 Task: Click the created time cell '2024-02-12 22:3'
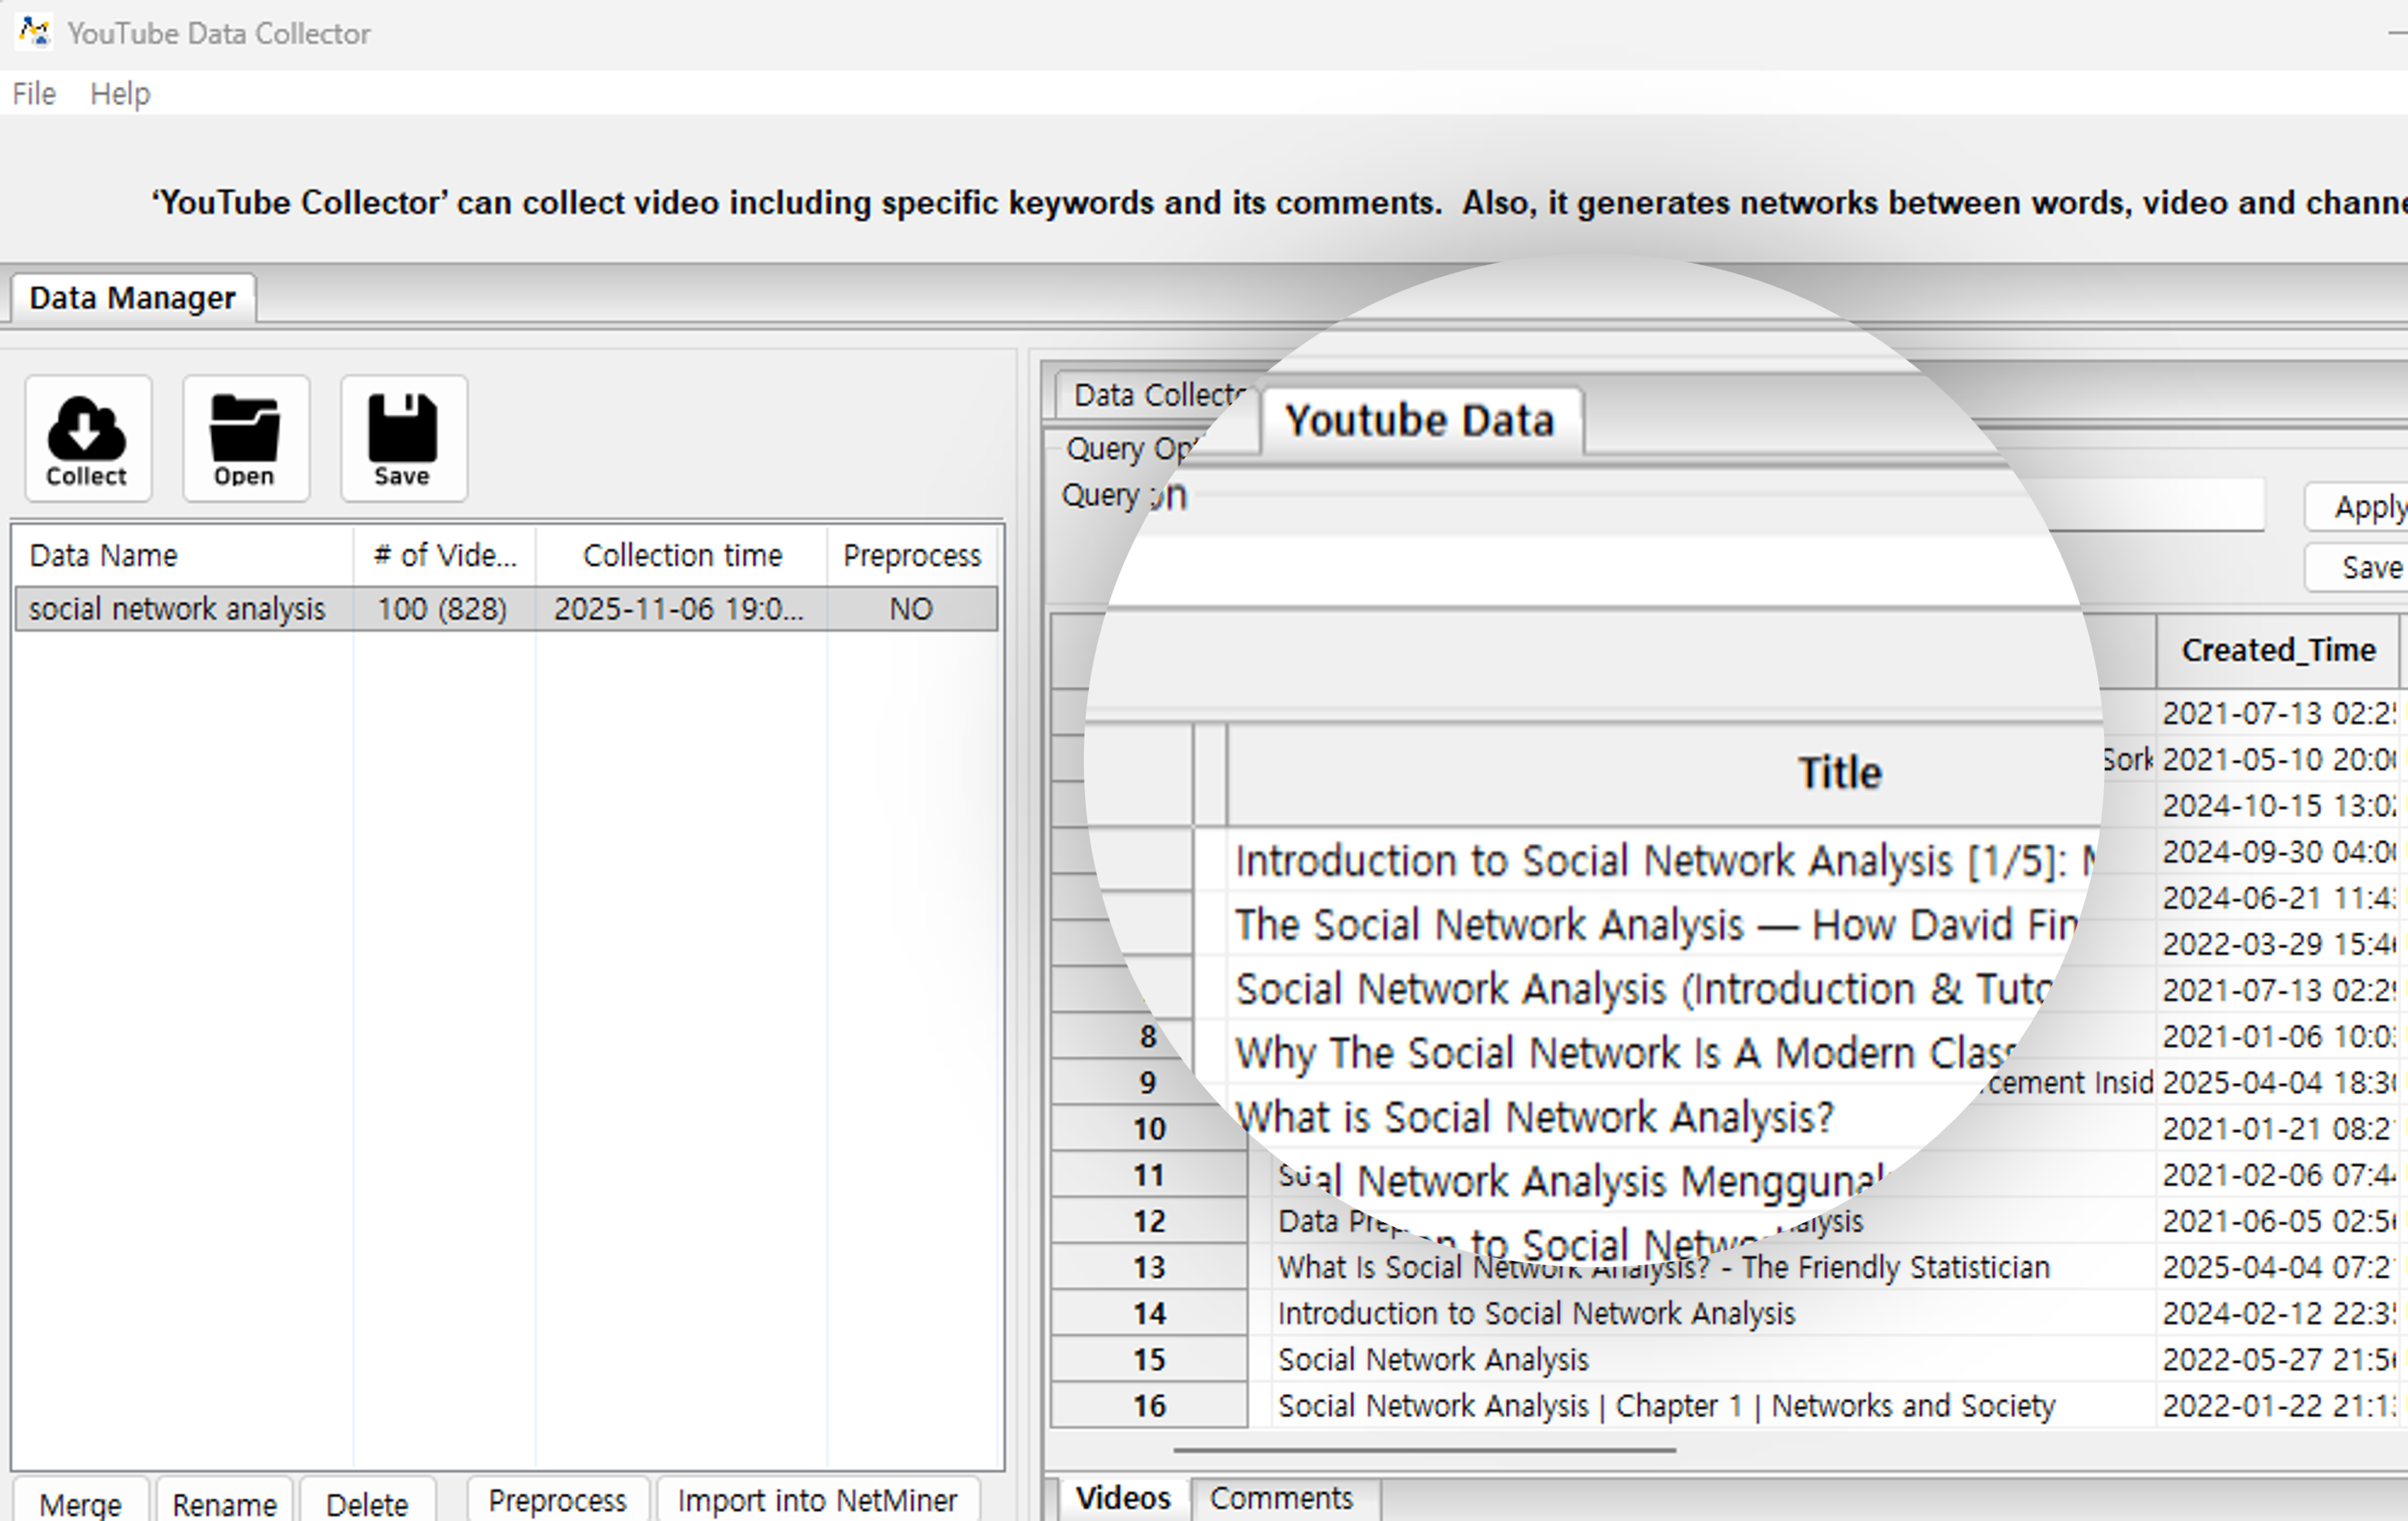(2278, 1313)
